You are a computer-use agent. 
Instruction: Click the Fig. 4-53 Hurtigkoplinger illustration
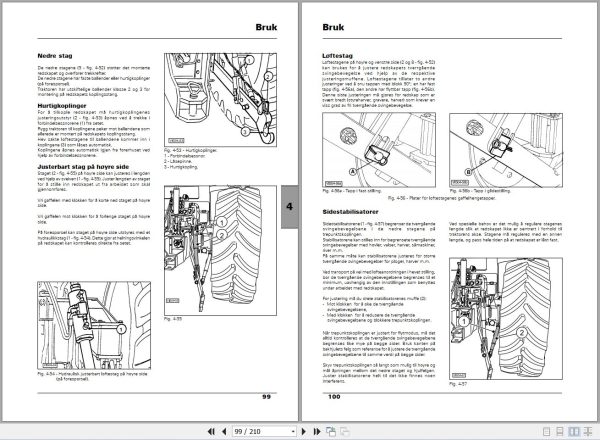[220, 100]
